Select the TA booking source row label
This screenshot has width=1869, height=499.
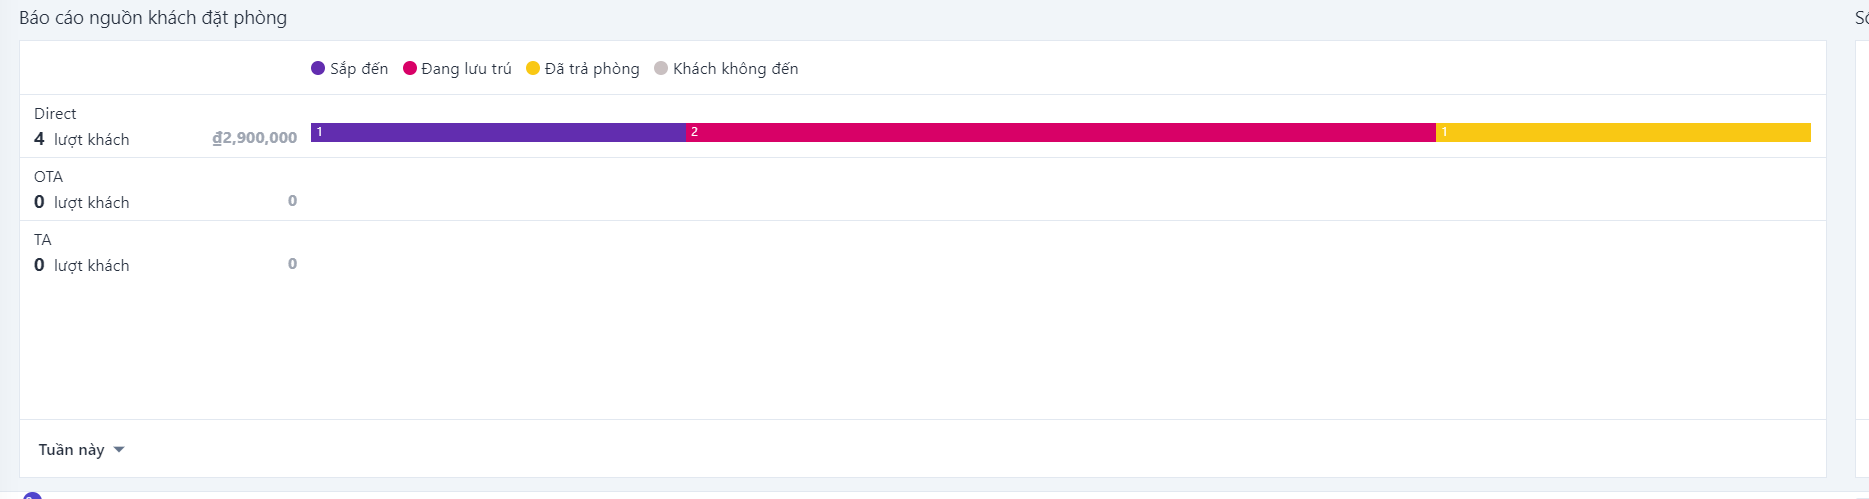pos(43,240)
